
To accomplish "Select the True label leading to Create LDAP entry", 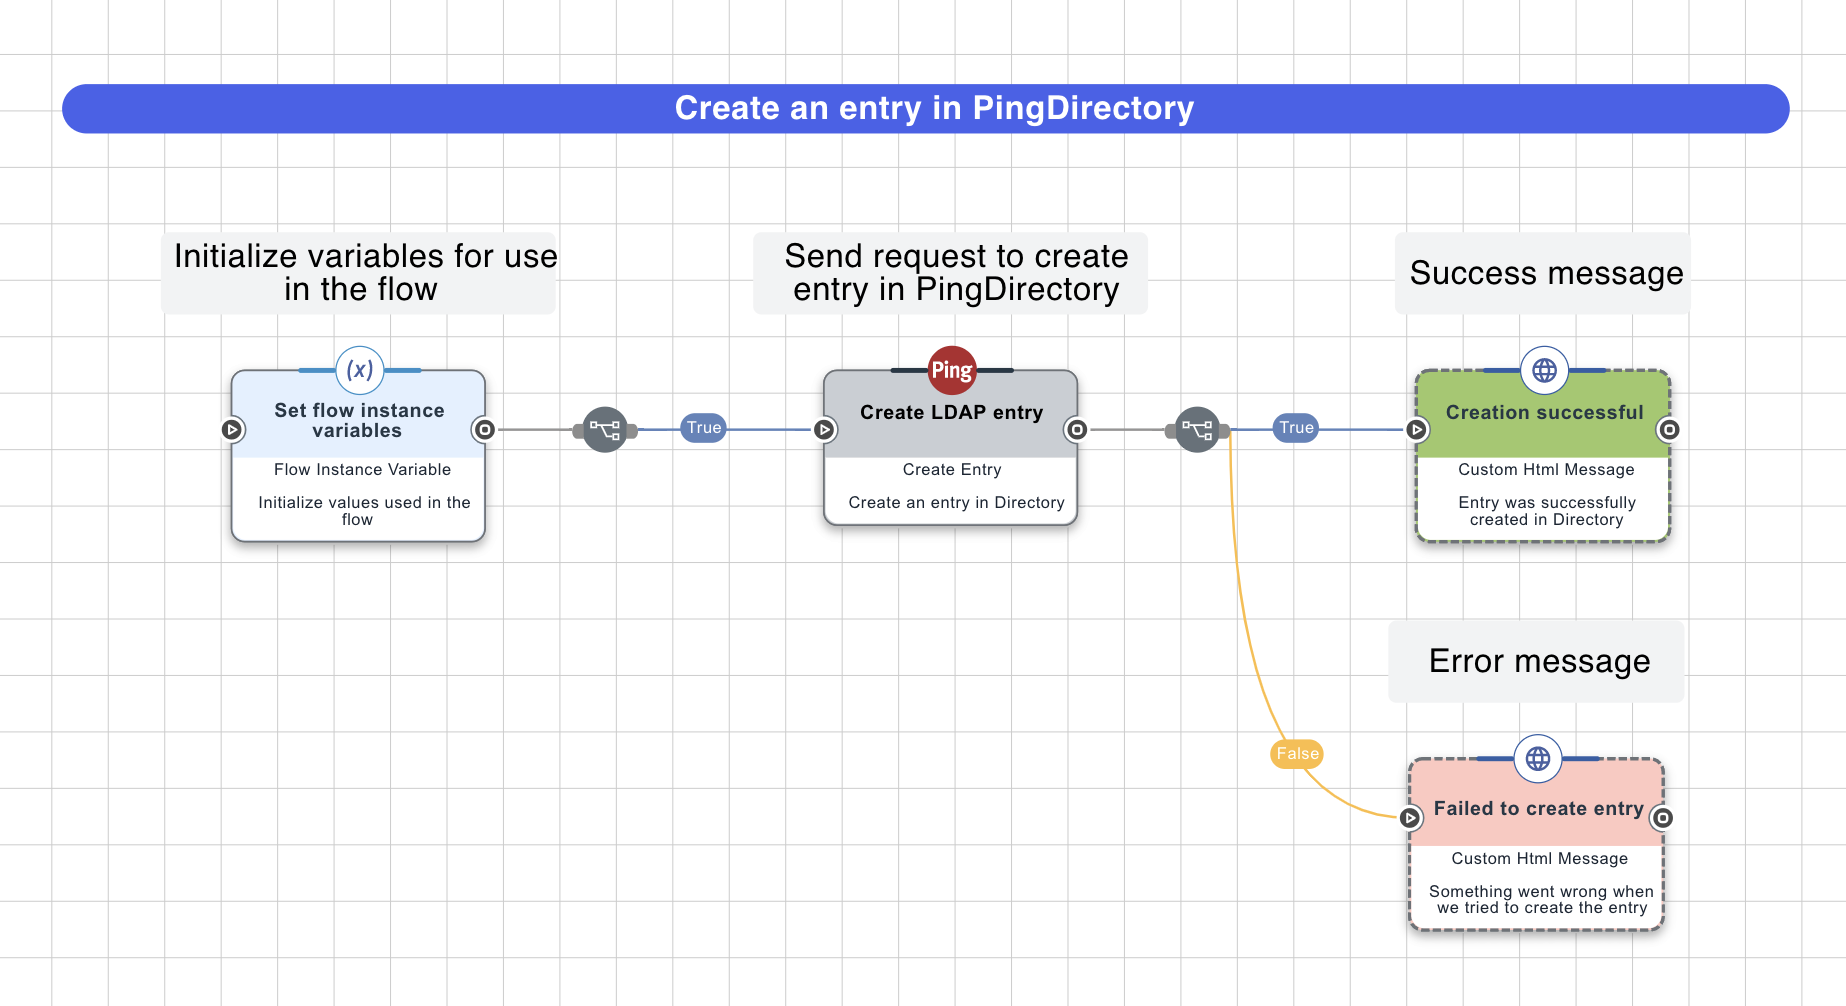I will pyautogui.click(x=704, y=428).
